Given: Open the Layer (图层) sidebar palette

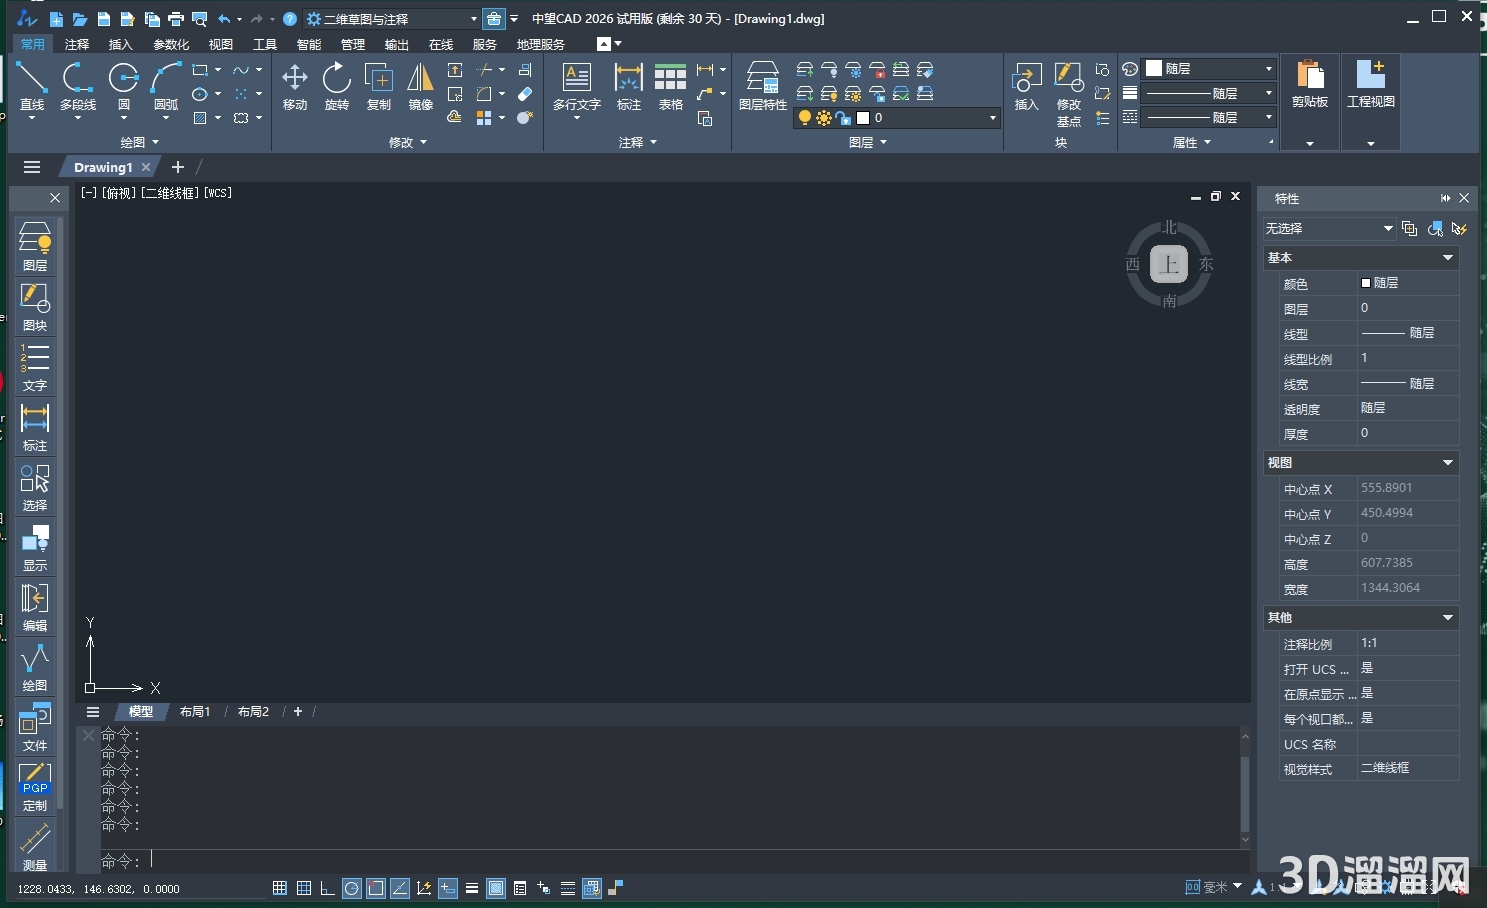Looking at the screenshot, I should pyautogui.click(x=35, y=246).
